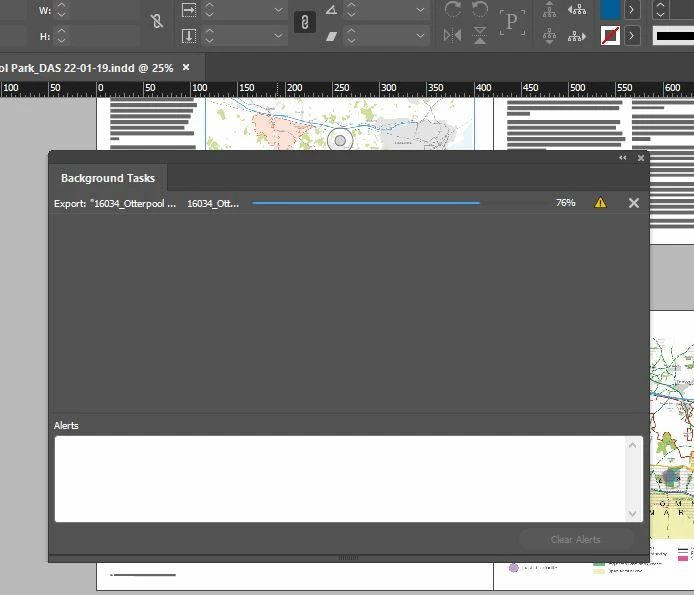Adjust the stroke weight stepper
The image size is (694, 595).
(660, 9)
